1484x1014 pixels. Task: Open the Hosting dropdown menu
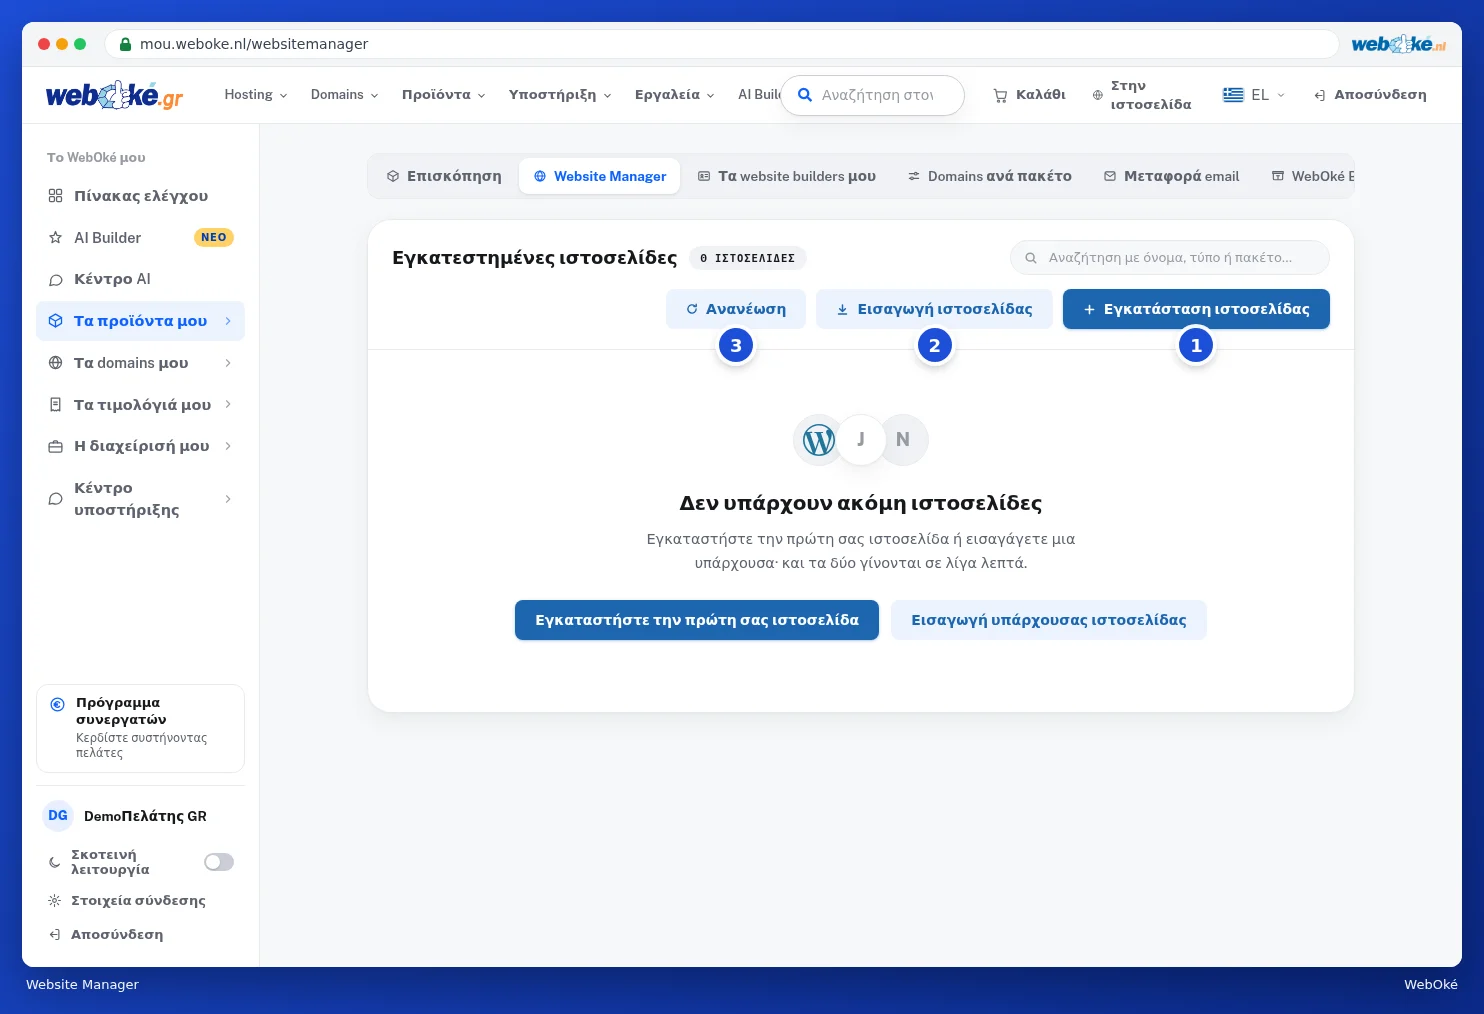(x=256, y=95)
